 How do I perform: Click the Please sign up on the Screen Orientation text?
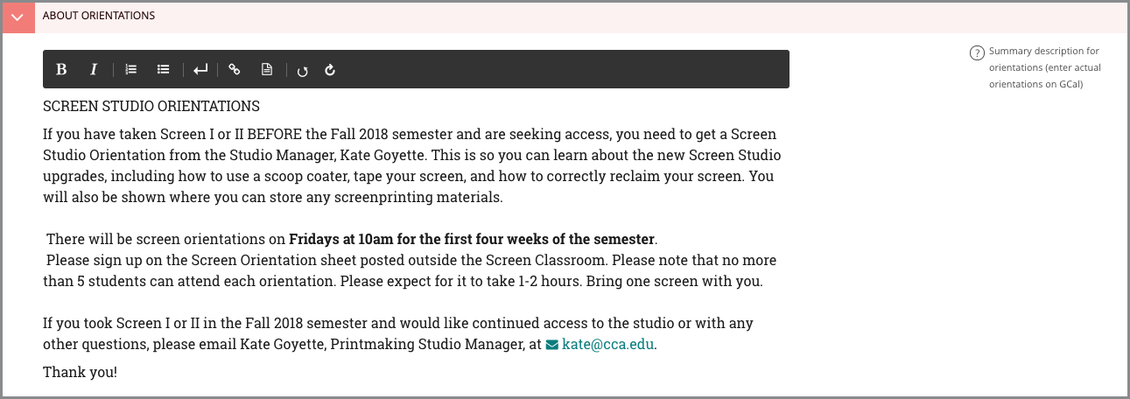[x=410, y=270]
